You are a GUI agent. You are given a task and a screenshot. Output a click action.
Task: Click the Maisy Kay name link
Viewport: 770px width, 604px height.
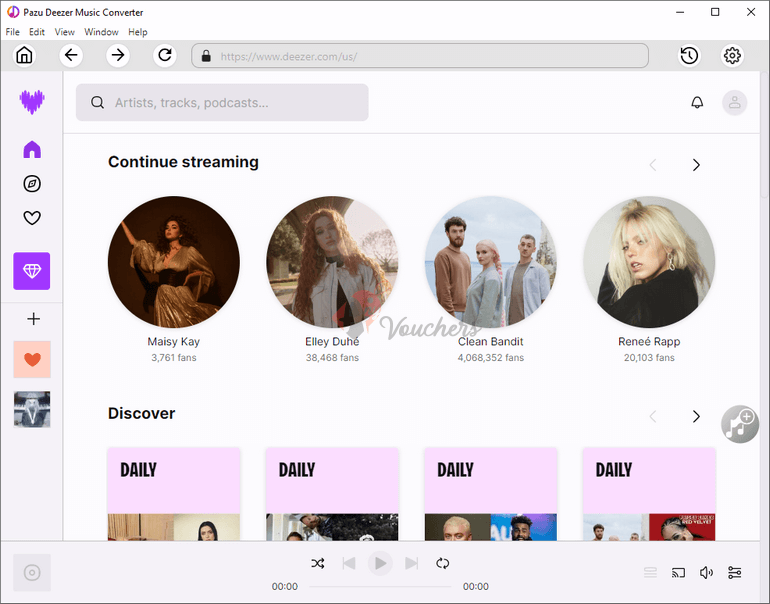[x=174, y=342]
